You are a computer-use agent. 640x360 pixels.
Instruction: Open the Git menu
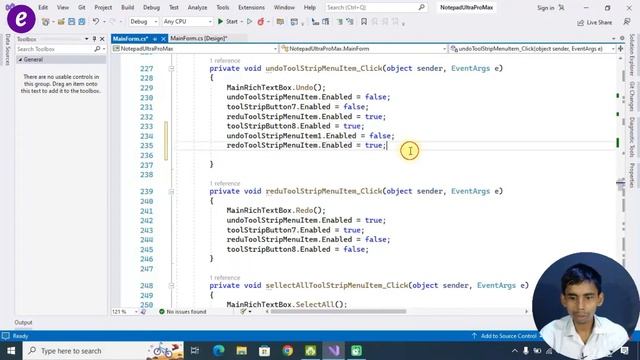tap(82, 7)
